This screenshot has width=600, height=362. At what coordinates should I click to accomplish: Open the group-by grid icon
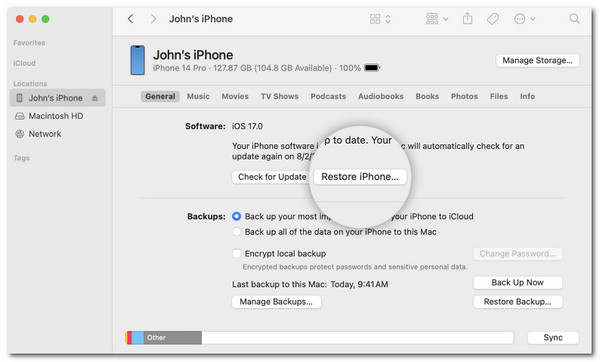[x=432, y=18]
